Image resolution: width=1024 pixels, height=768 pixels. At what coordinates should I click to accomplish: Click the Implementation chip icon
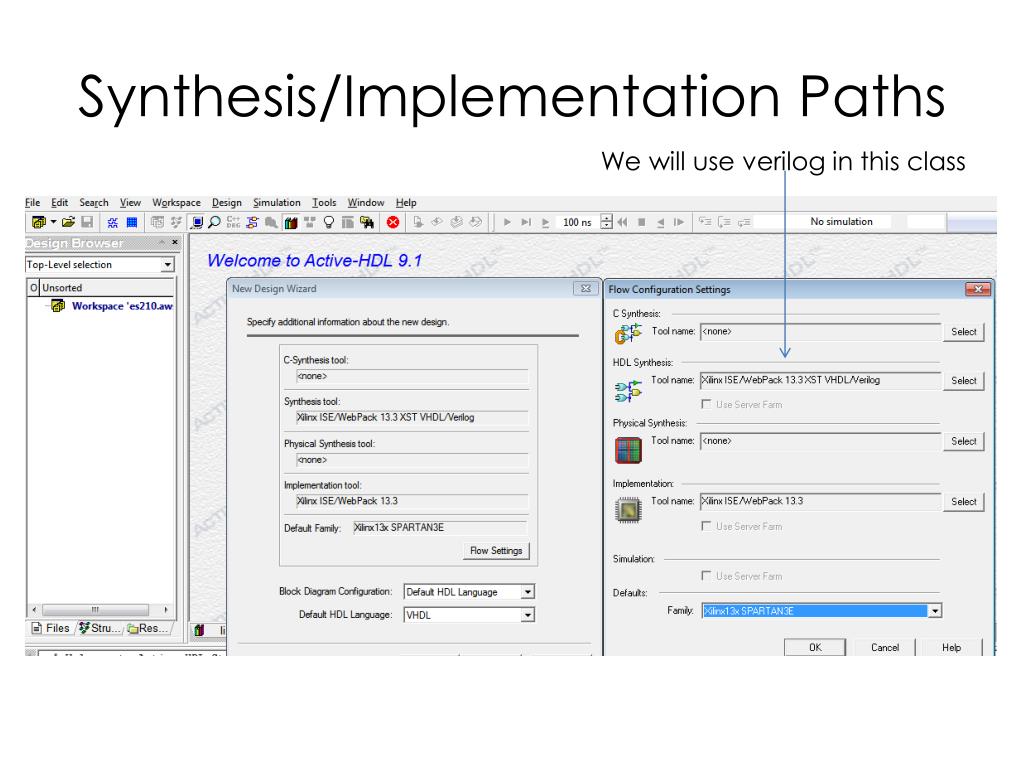[x=628, y=510]
